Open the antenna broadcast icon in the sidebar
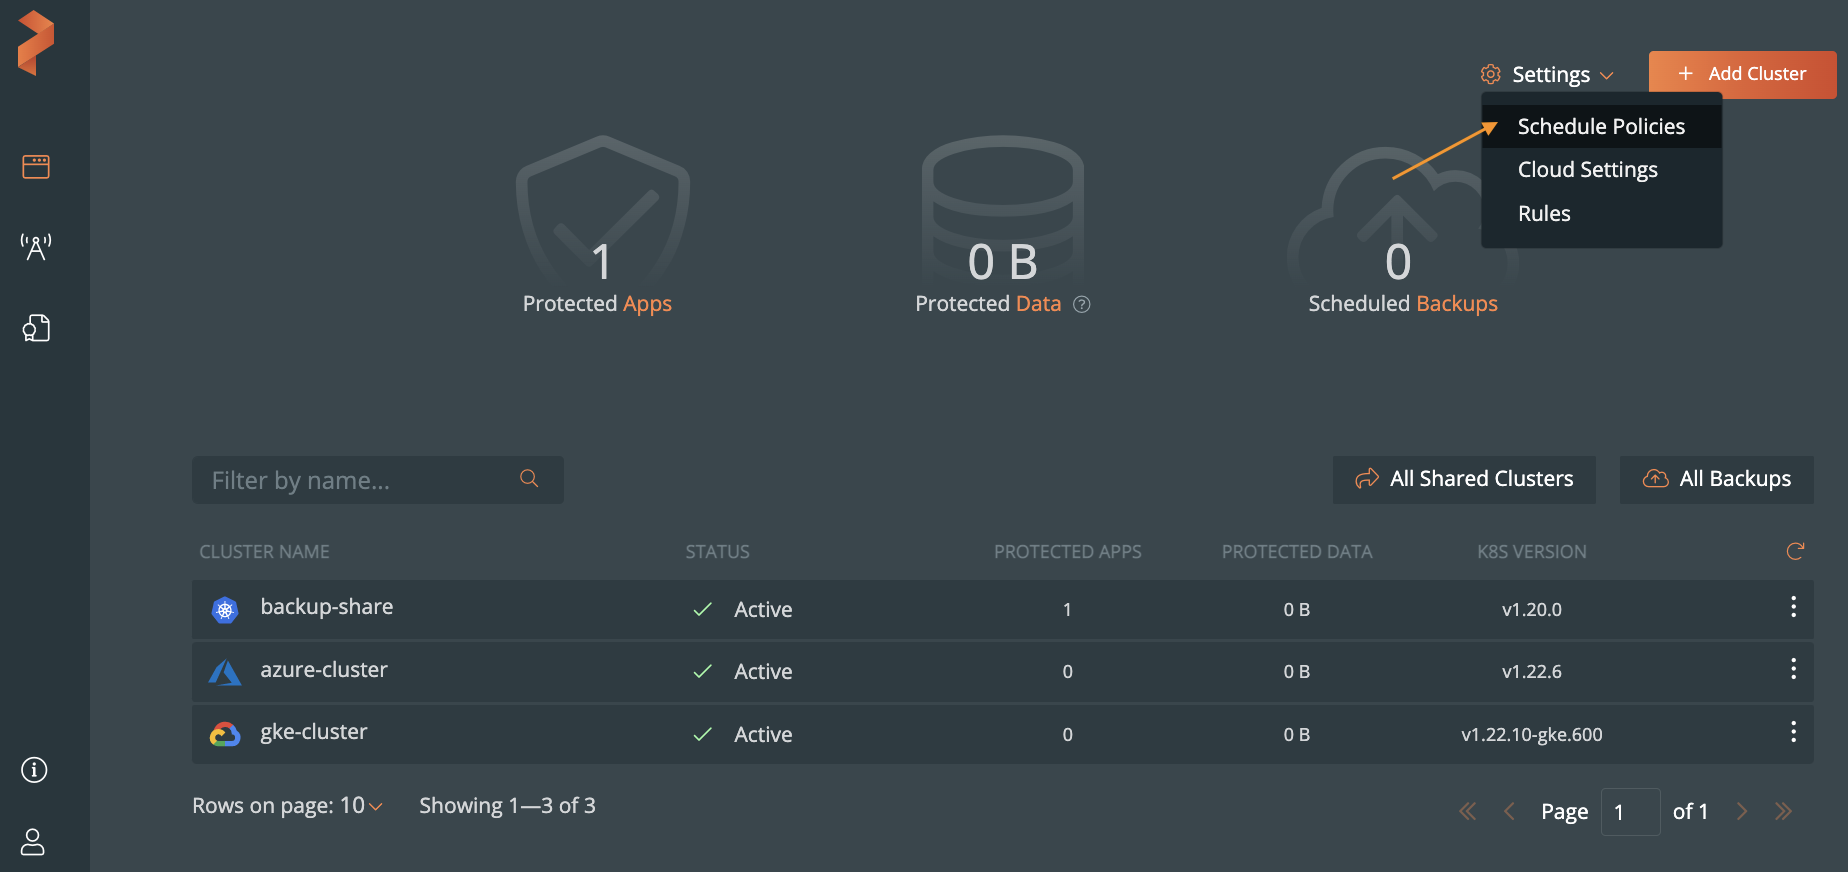This screenshot has height=872, width=1848. (36, 246)
